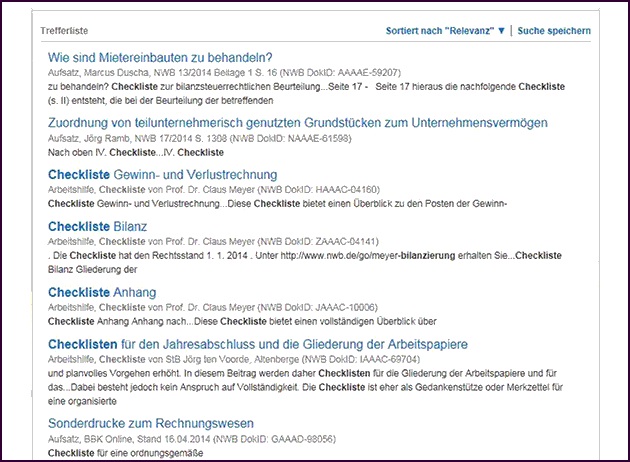Click StB Jörg ten Voorde metadata line

pos(234,359)
